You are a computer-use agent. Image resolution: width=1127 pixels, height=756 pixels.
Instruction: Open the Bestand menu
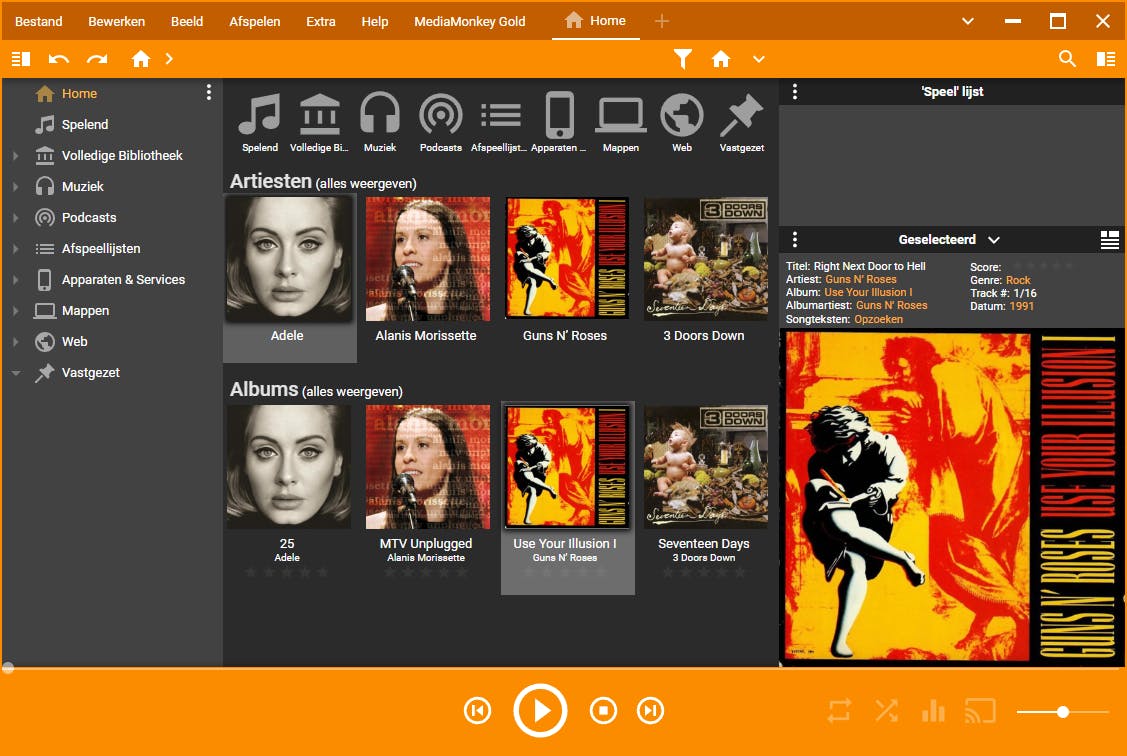(x=39, y=22)
